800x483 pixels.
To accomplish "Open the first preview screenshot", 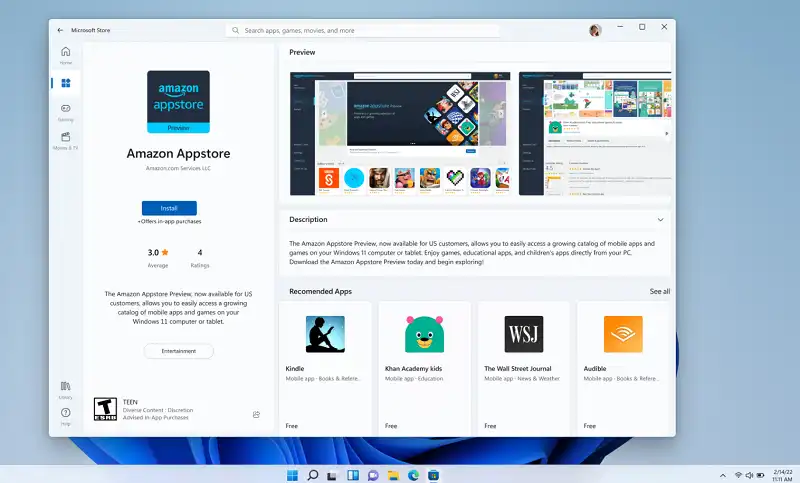I will coord(399,133).
